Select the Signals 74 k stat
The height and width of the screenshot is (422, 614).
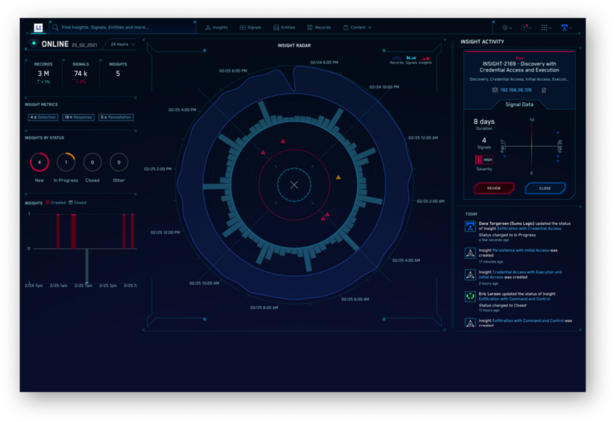[81, 73]
